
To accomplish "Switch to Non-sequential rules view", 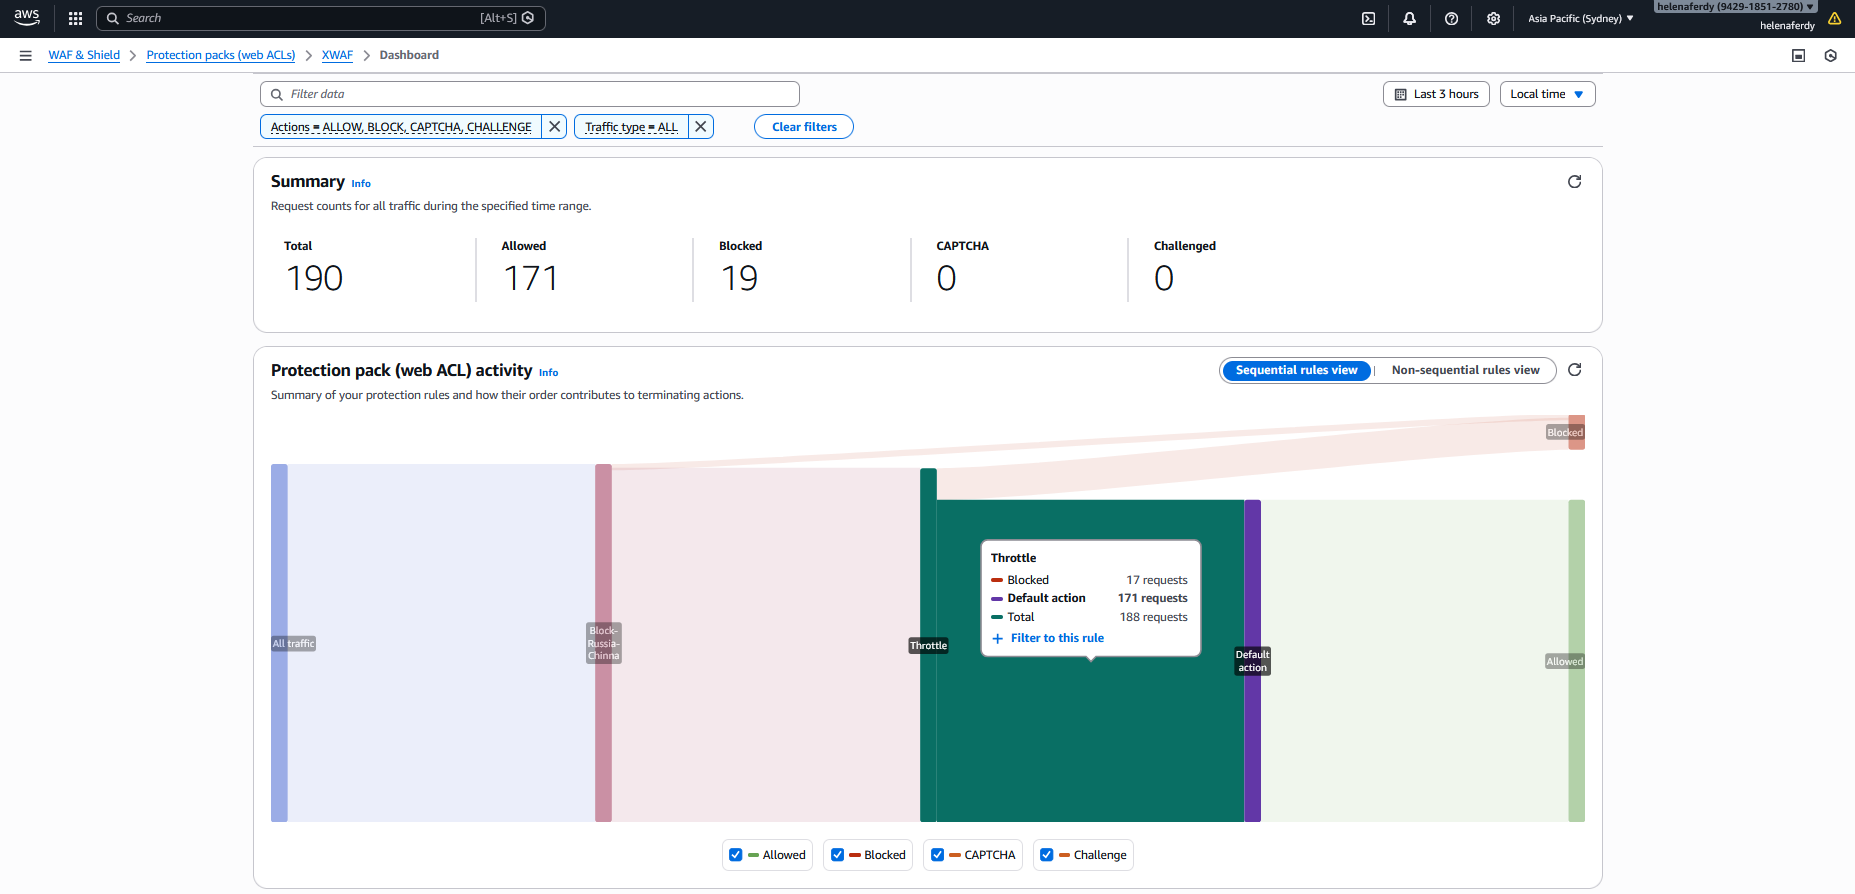I will [1465, 370].
